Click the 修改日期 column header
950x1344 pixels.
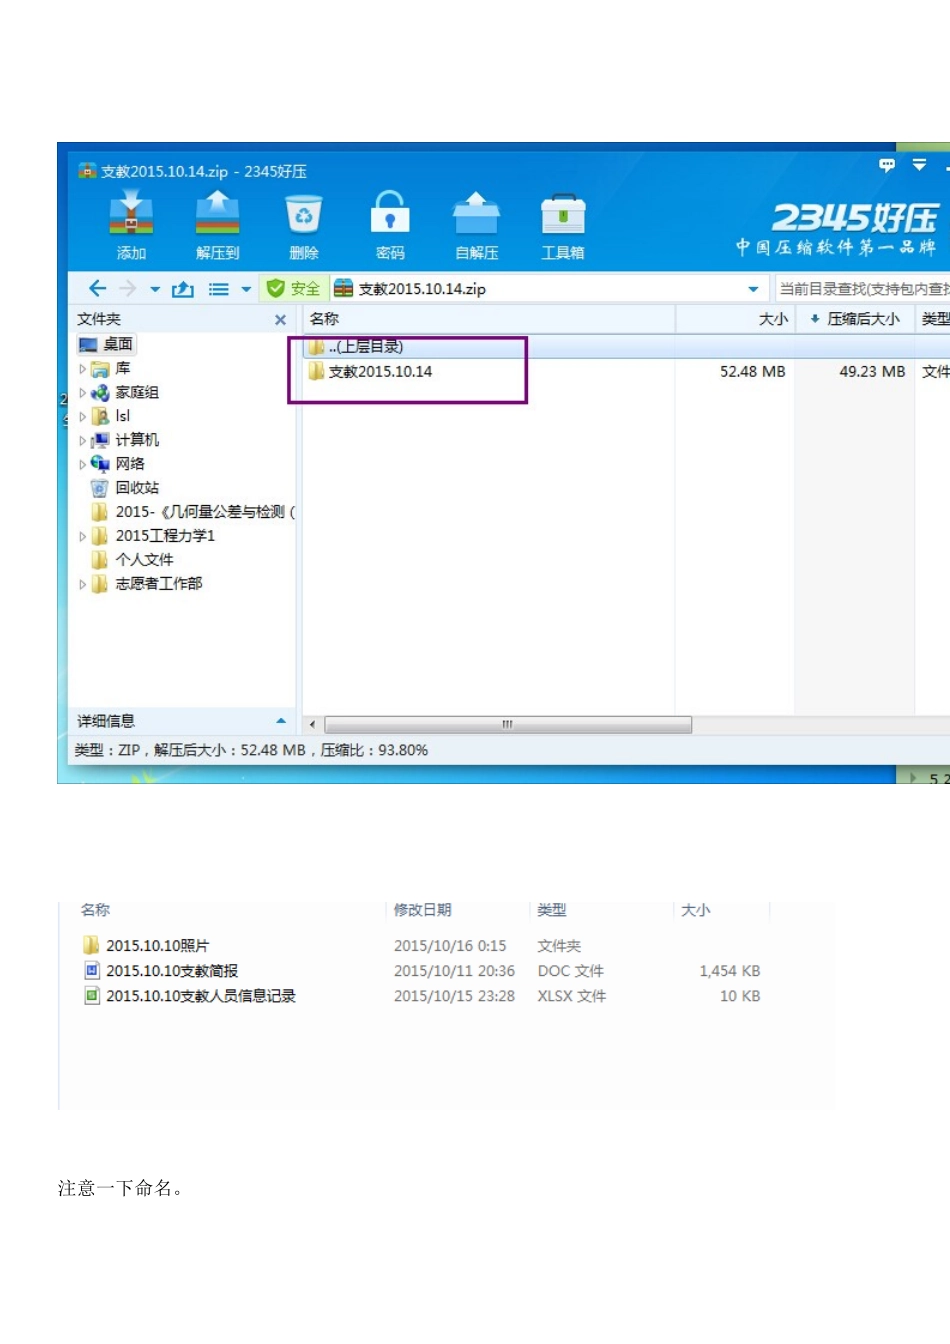click(x=422, y=910)
